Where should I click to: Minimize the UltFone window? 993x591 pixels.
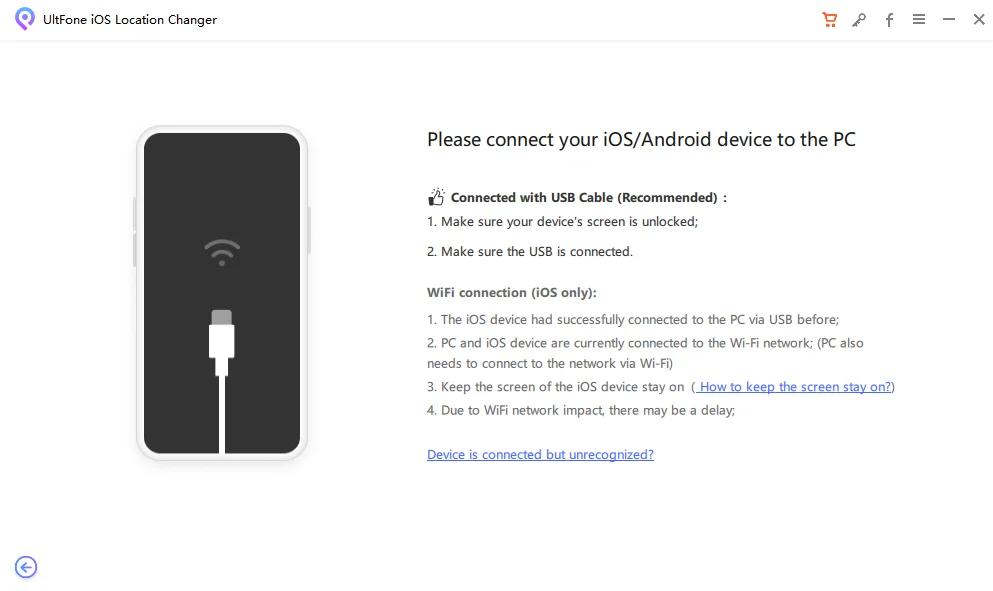pyautogui.click(x=949, y=20)
